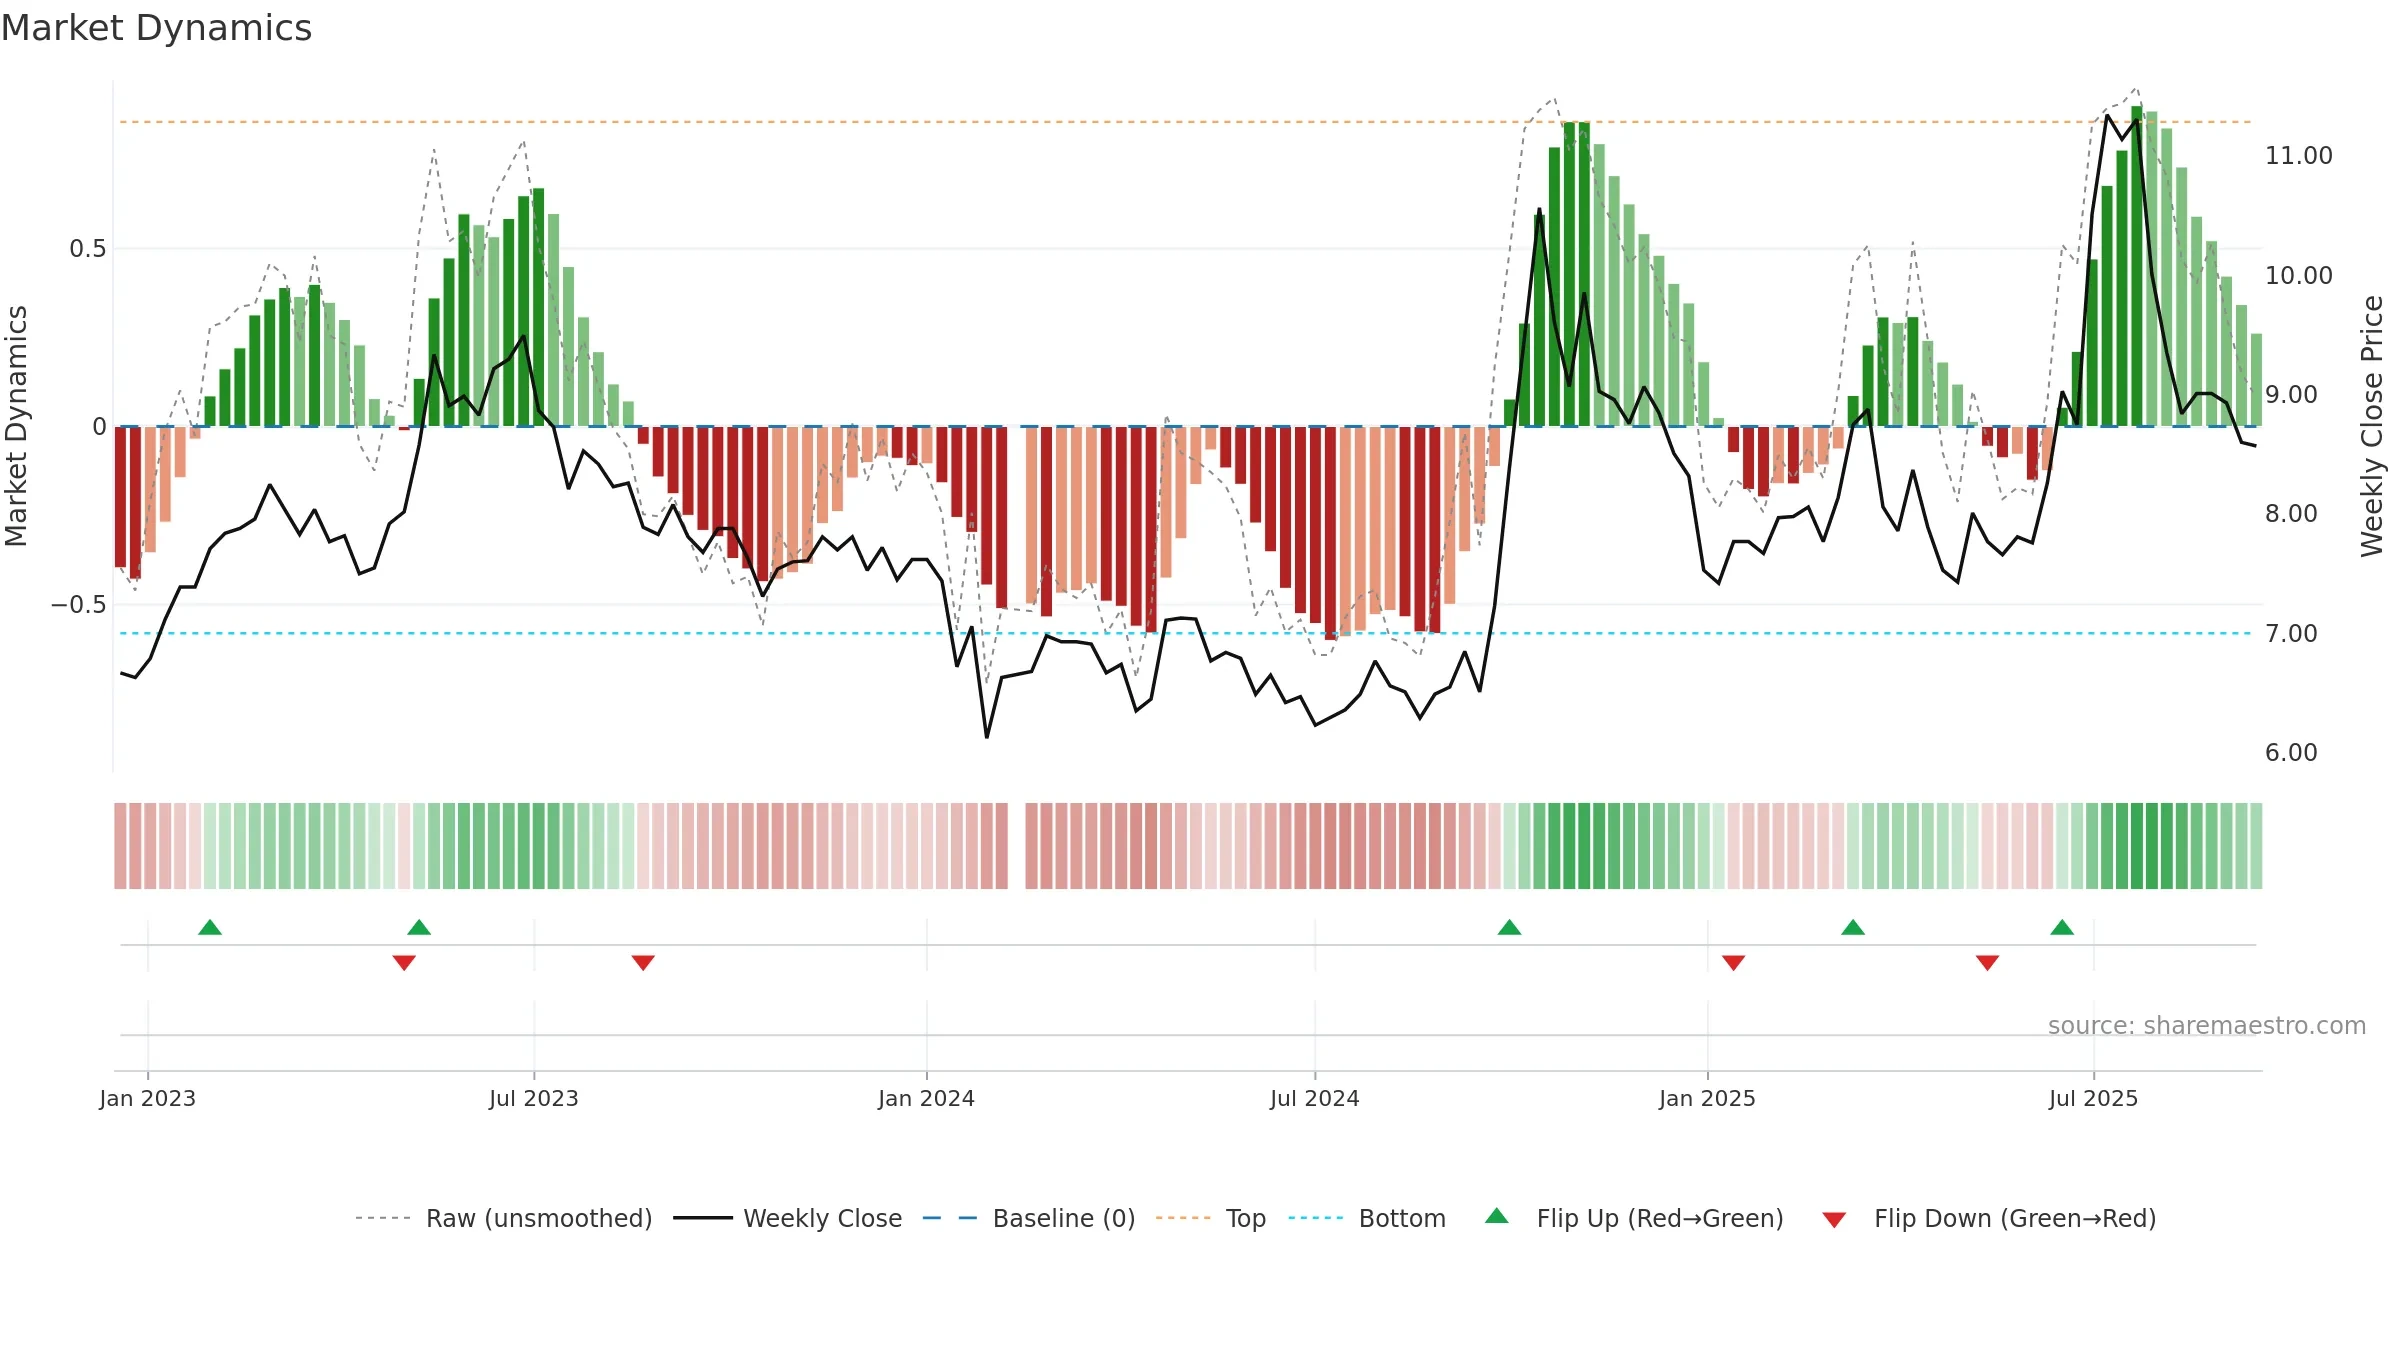Click the Jan 2024 x-axis label
The width and height of the screenshot is (2400, 1350).
pyautogui.click(x=927, y=1098)
